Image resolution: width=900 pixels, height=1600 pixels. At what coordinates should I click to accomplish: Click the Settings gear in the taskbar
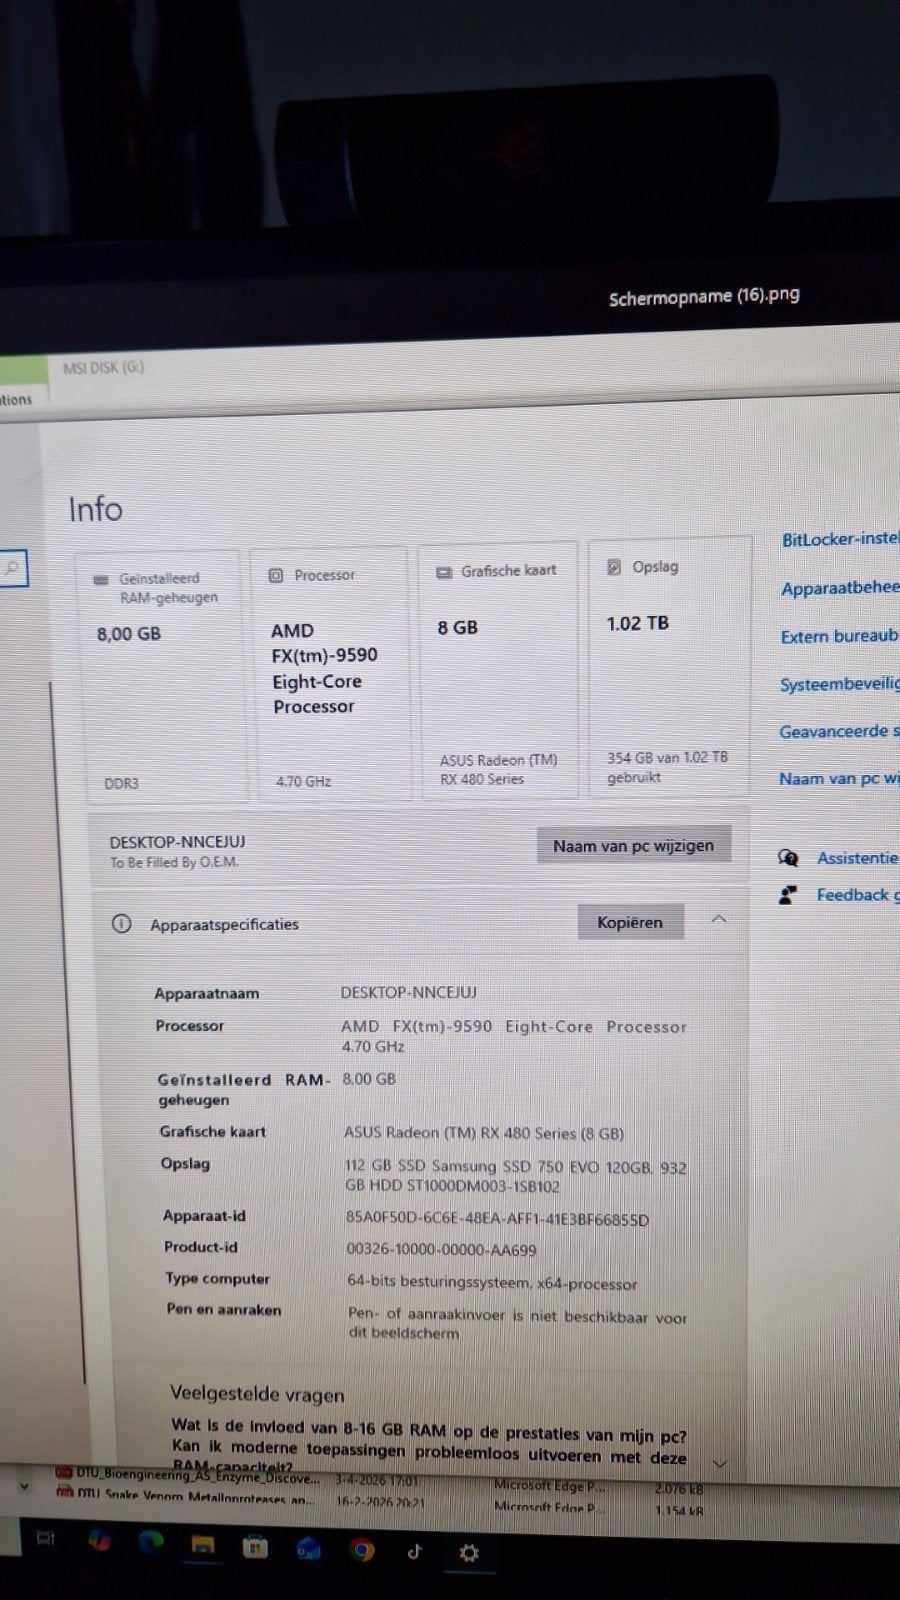468,1553
